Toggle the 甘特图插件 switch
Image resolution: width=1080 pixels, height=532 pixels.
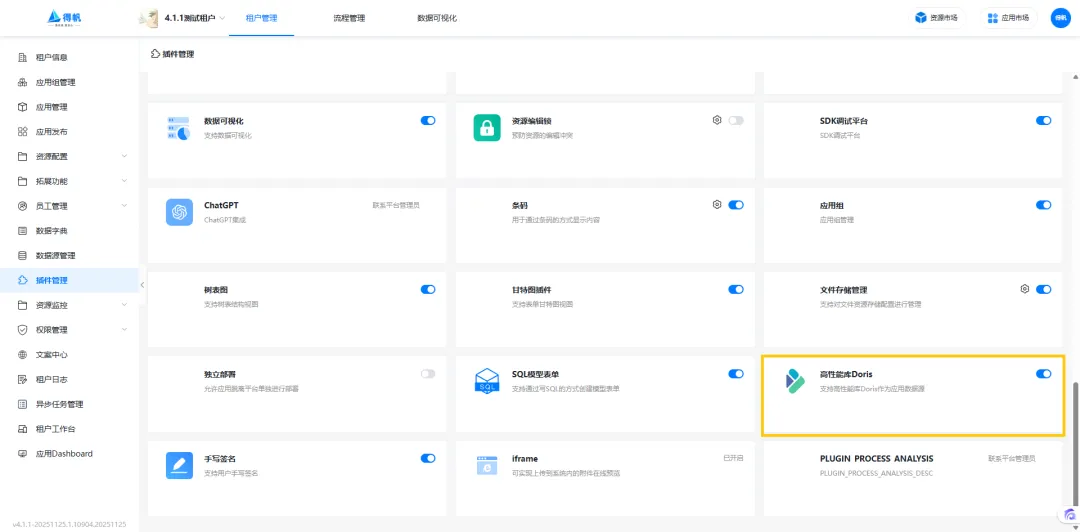pos(736,289)
